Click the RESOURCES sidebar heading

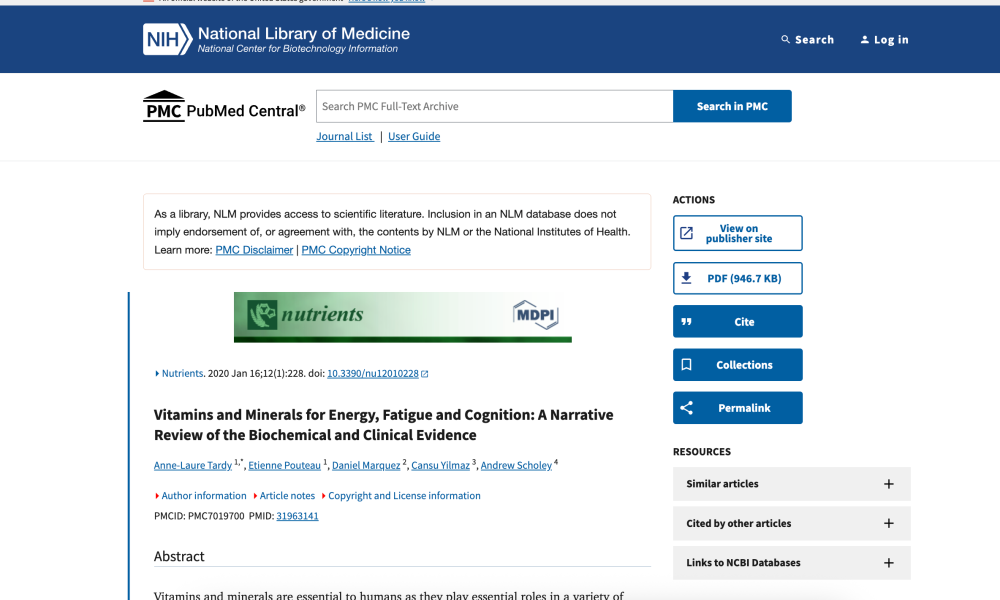pyautogui.click(x=702, y=451)
